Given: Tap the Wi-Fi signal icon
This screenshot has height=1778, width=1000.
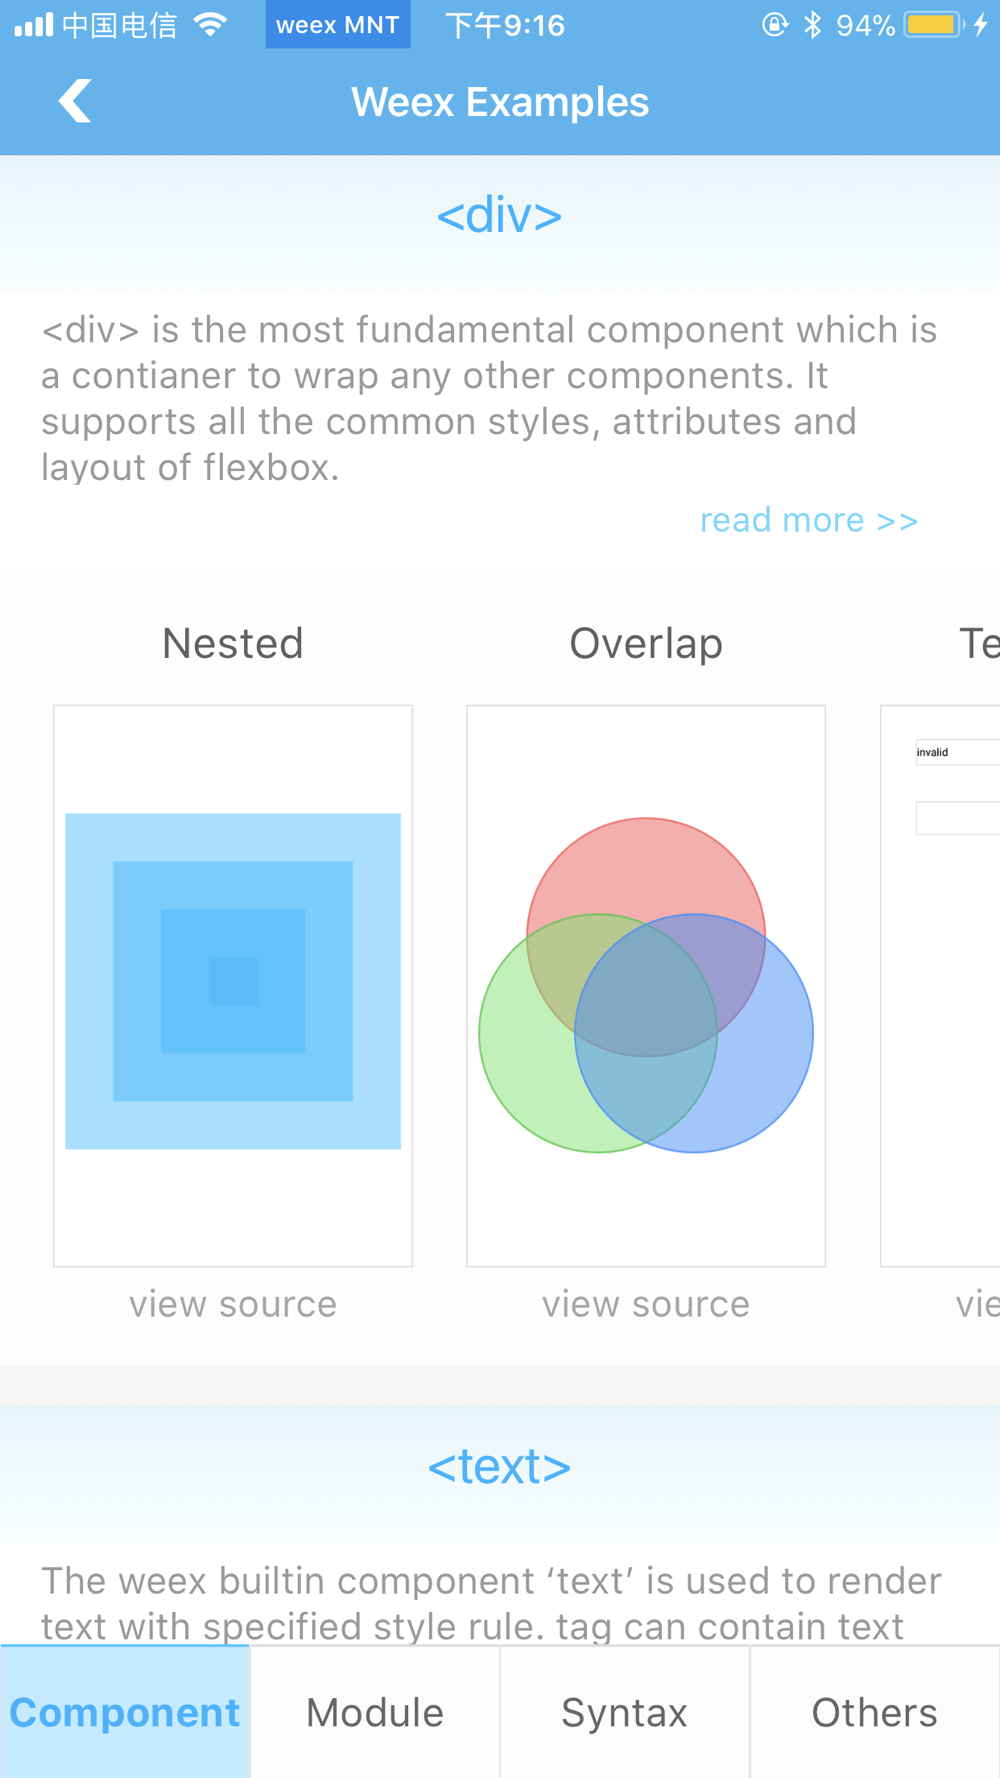Looking at the screenshot, I should [210, 24].
